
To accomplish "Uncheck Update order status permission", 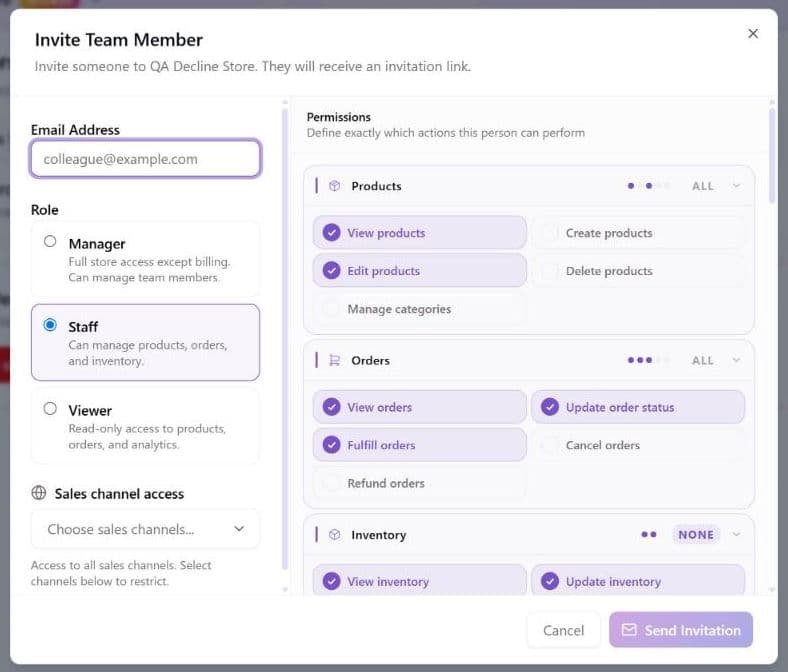I will pyautogui.click(x=638, y=407).
